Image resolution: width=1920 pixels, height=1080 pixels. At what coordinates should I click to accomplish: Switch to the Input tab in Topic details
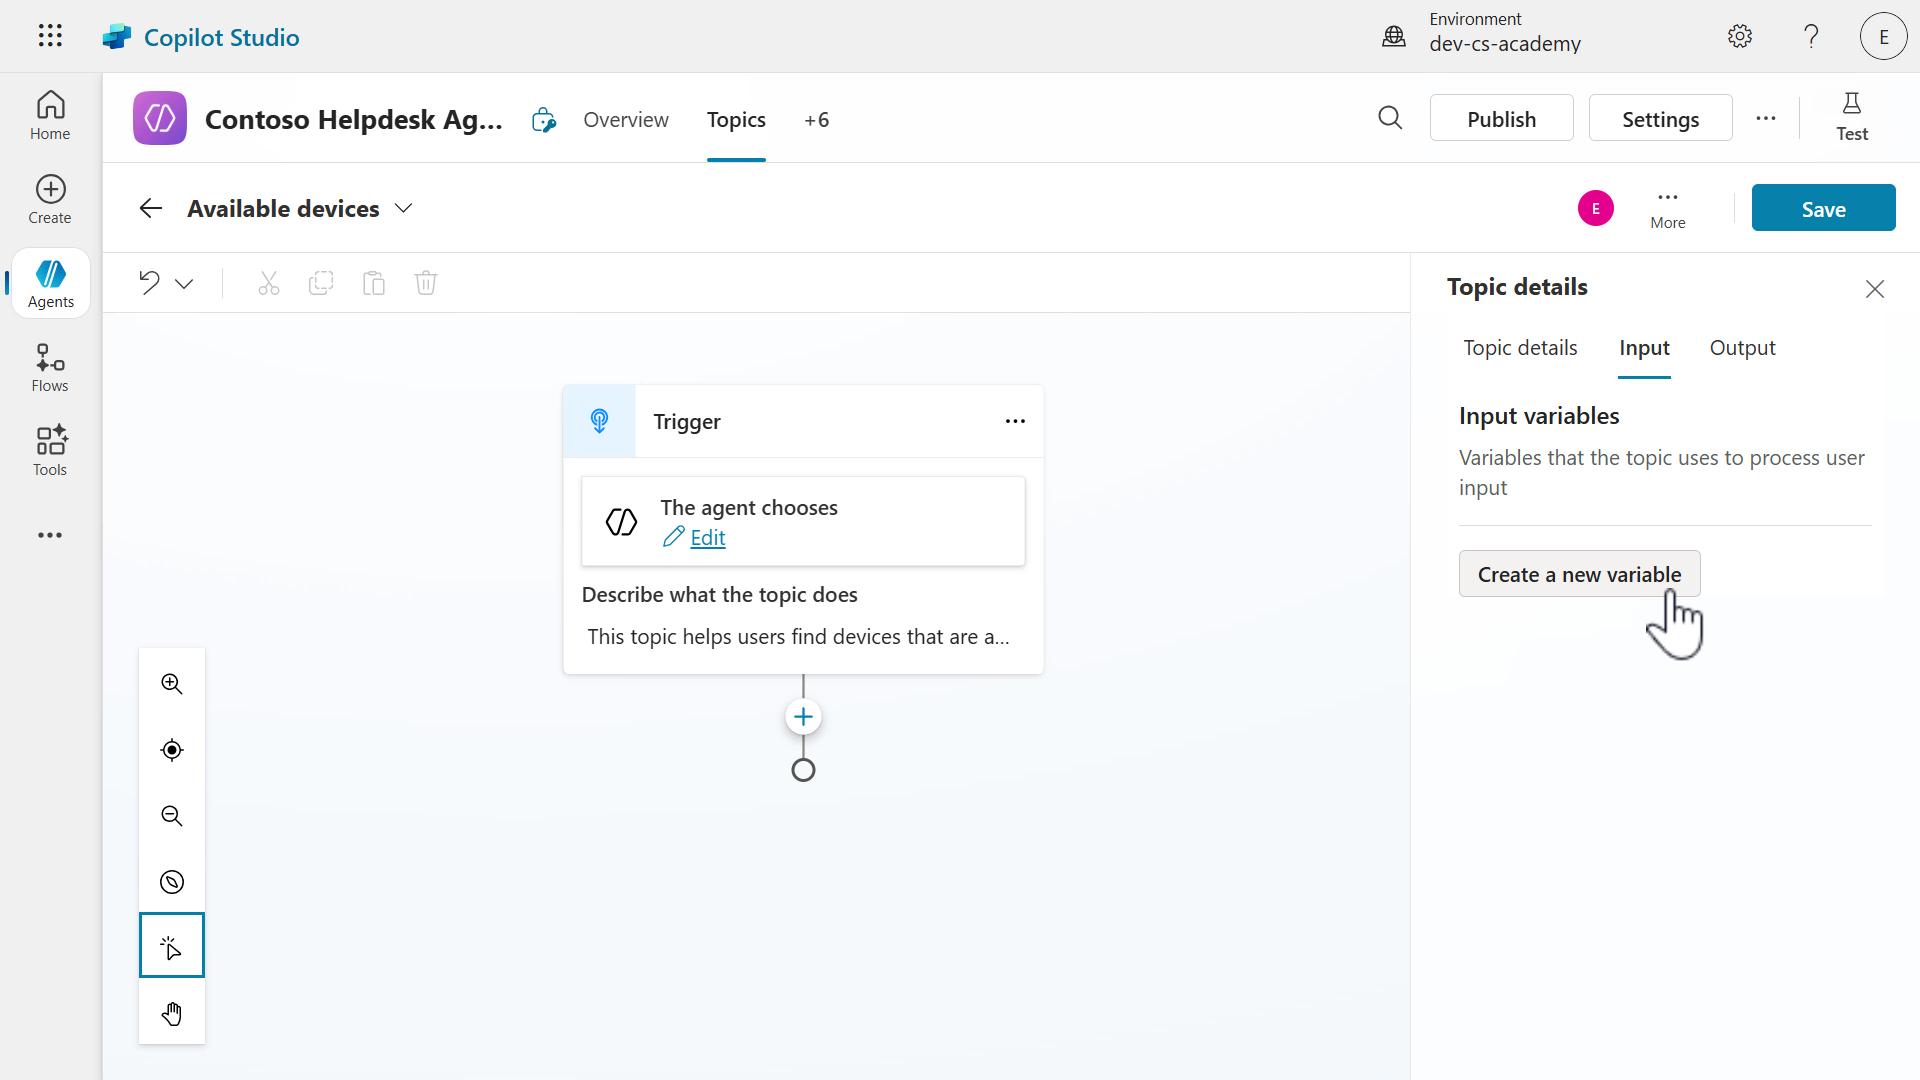pos(1643,347)
